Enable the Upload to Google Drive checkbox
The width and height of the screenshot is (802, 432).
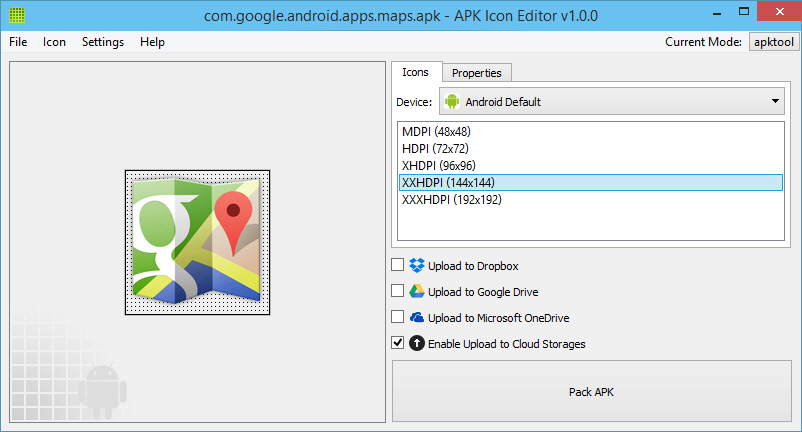[x=397, y=291]
